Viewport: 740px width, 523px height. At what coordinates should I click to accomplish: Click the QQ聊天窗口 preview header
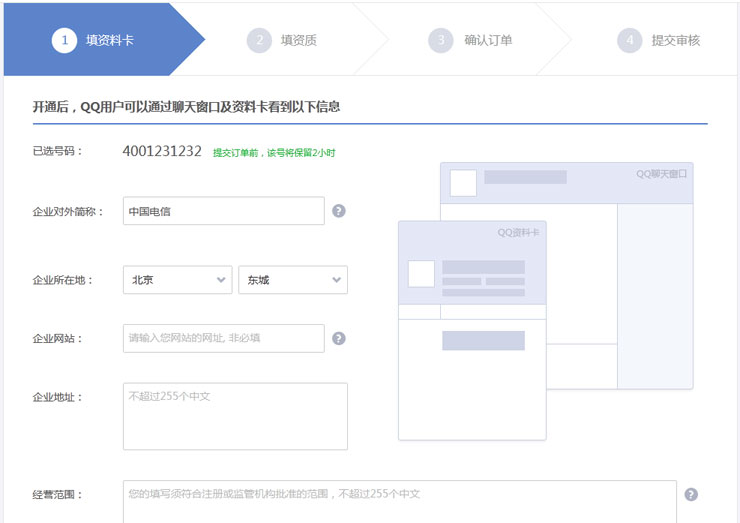pyautogui.click(x=566, y=183)
